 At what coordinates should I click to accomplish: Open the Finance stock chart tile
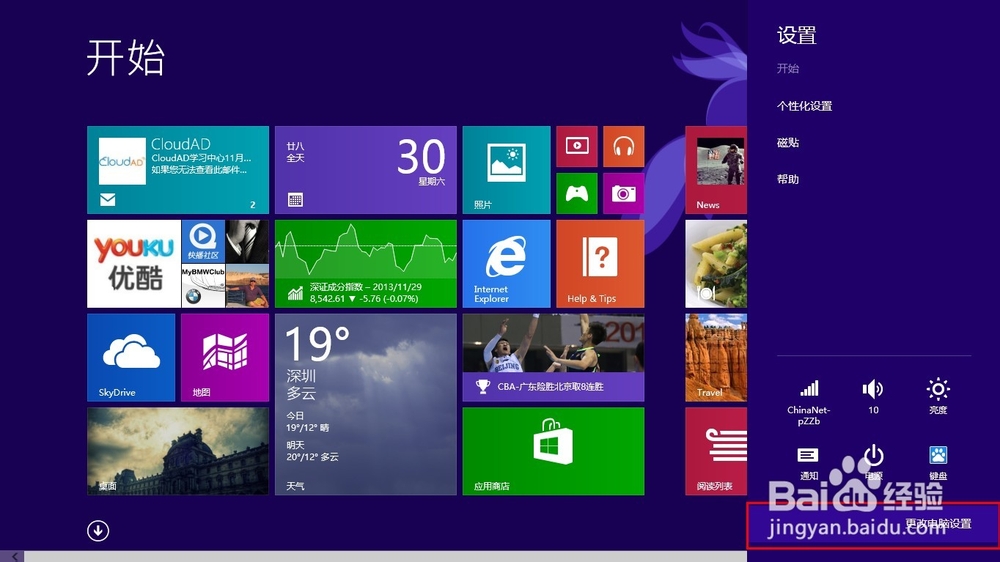point(365,263)
